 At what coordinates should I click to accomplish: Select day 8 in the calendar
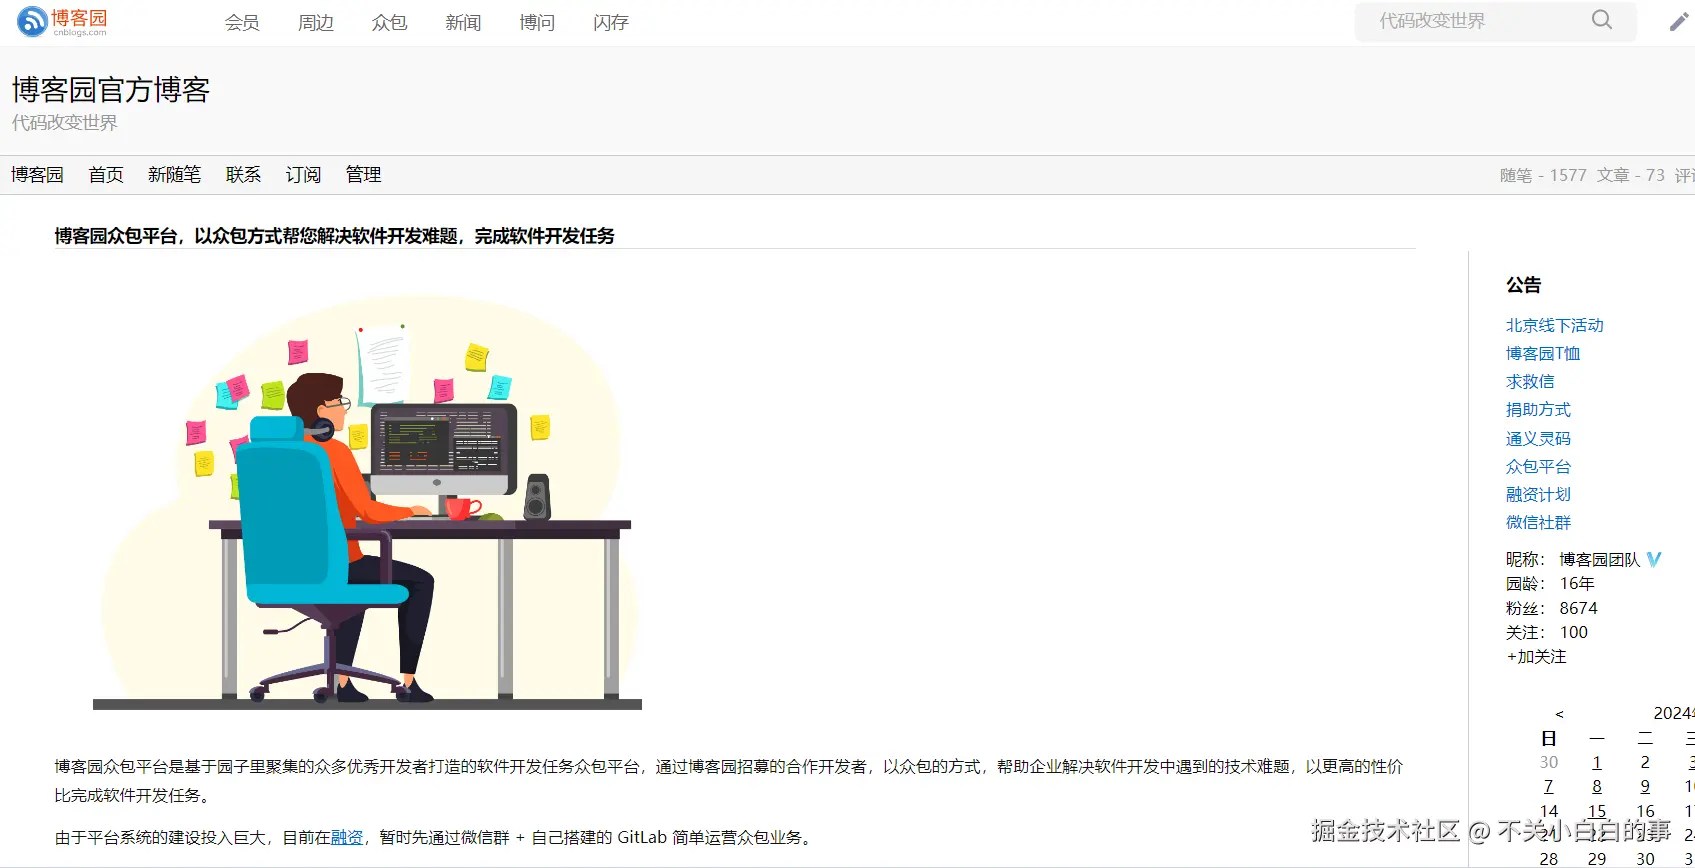(x=1597, y=787)
